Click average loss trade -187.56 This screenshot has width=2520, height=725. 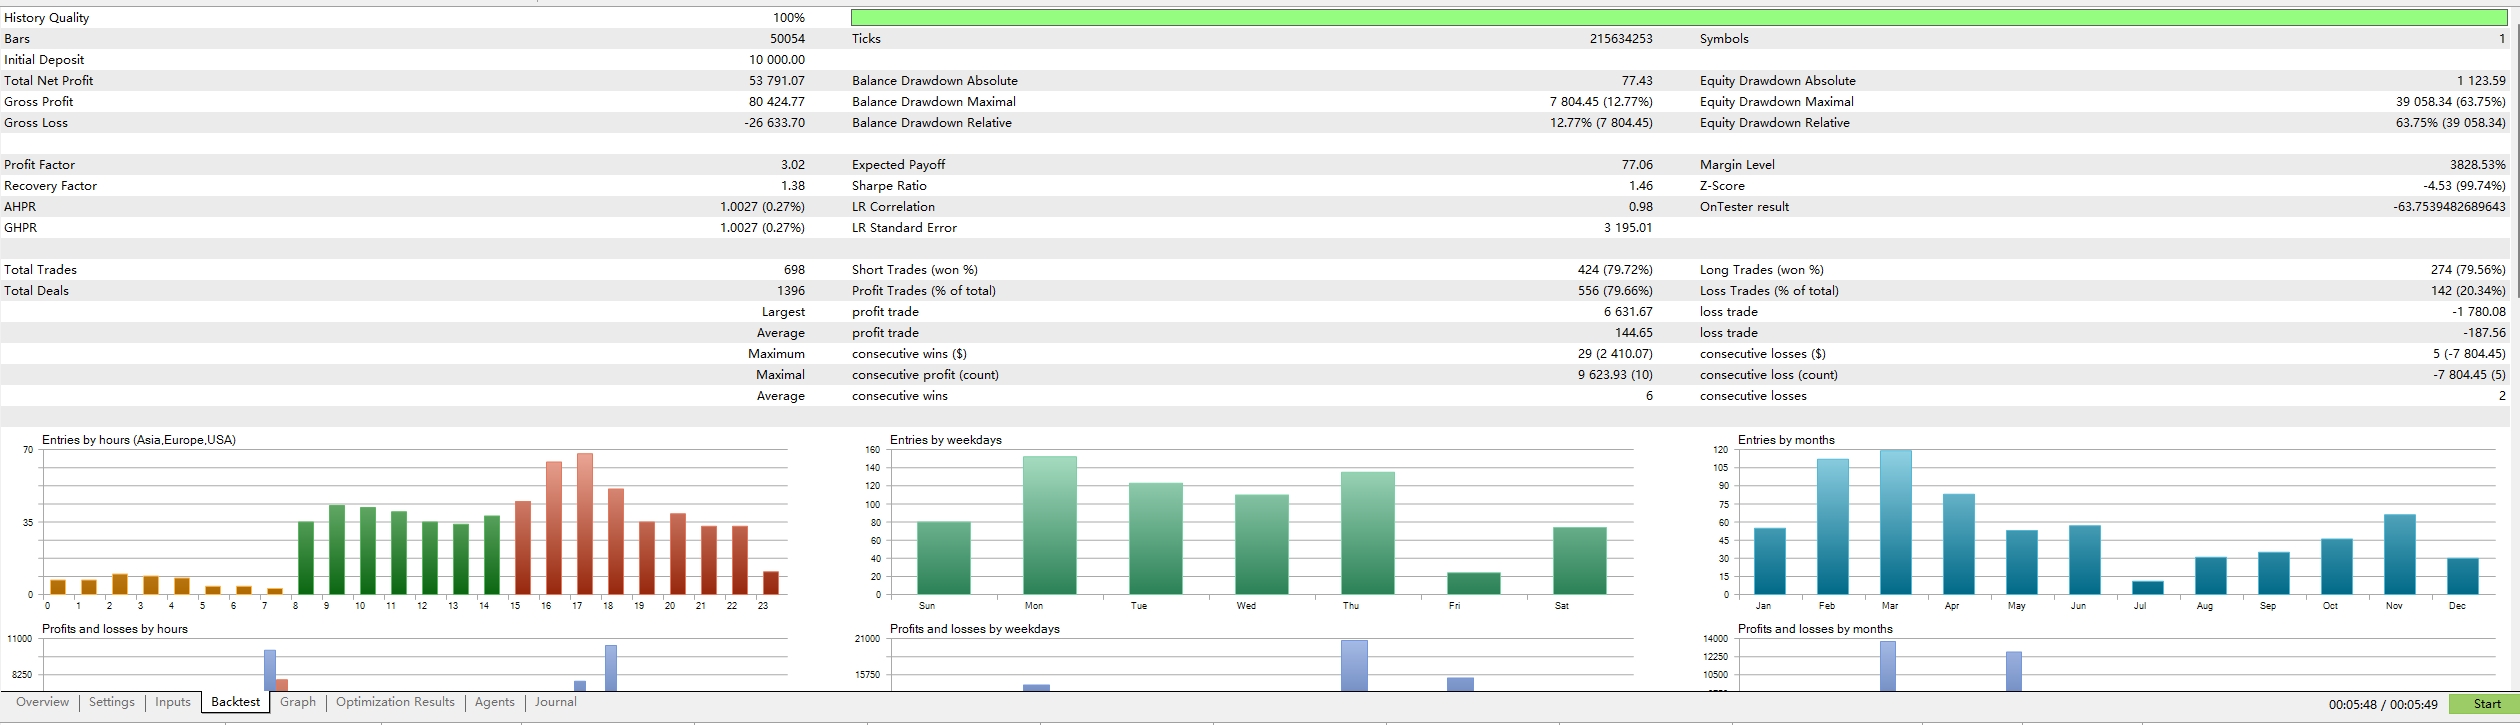click(2486, 333)
